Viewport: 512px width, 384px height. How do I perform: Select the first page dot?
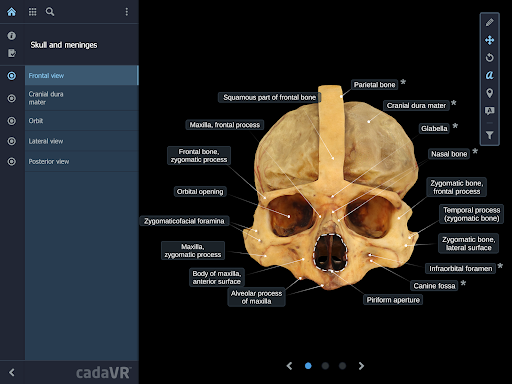click(308, 366)
